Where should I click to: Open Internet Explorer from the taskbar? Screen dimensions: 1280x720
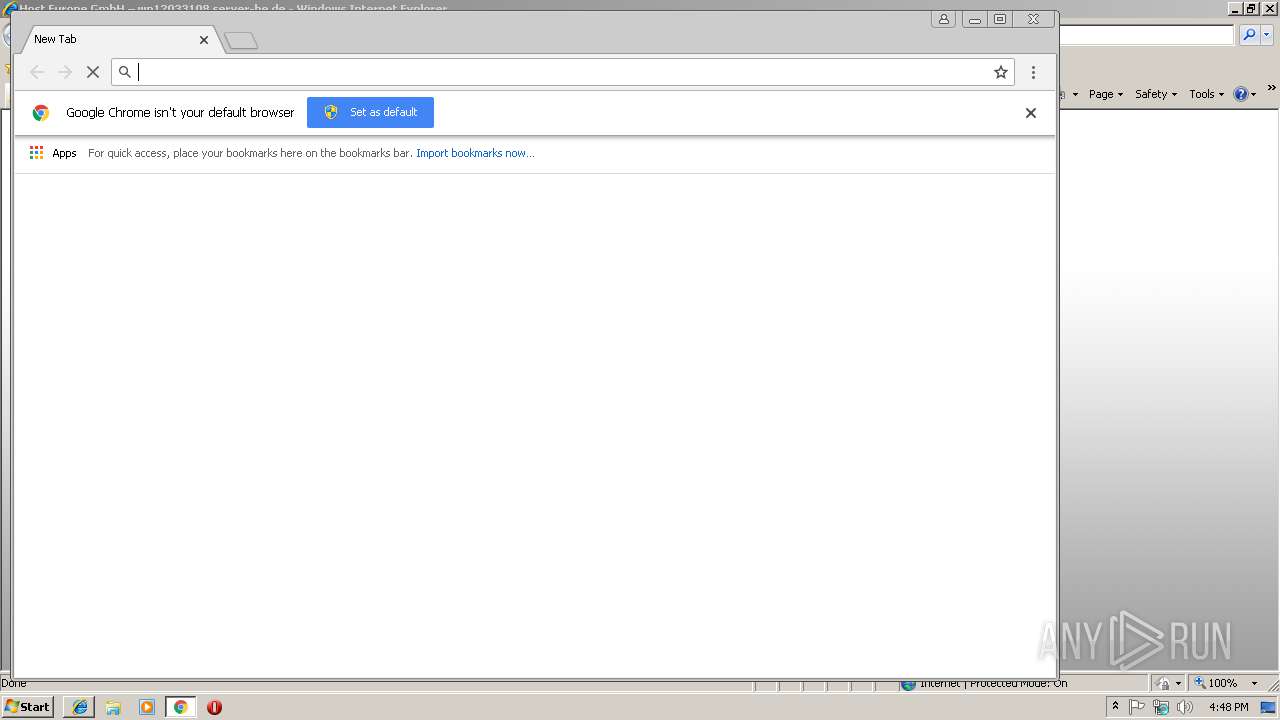tap(79, 707)
